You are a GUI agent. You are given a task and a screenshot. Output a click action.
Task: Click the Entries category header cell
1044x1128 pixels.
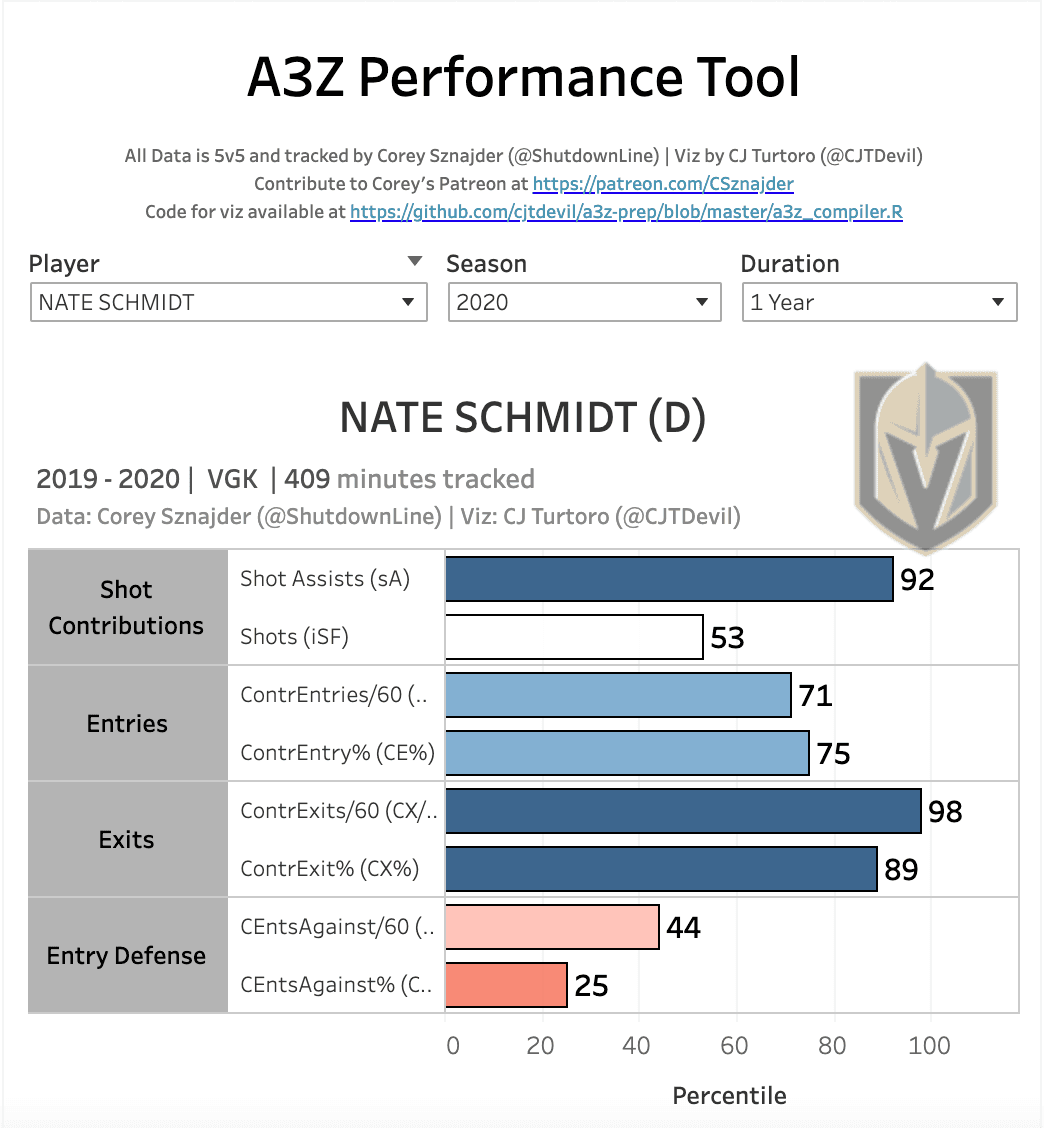[127, 723]
